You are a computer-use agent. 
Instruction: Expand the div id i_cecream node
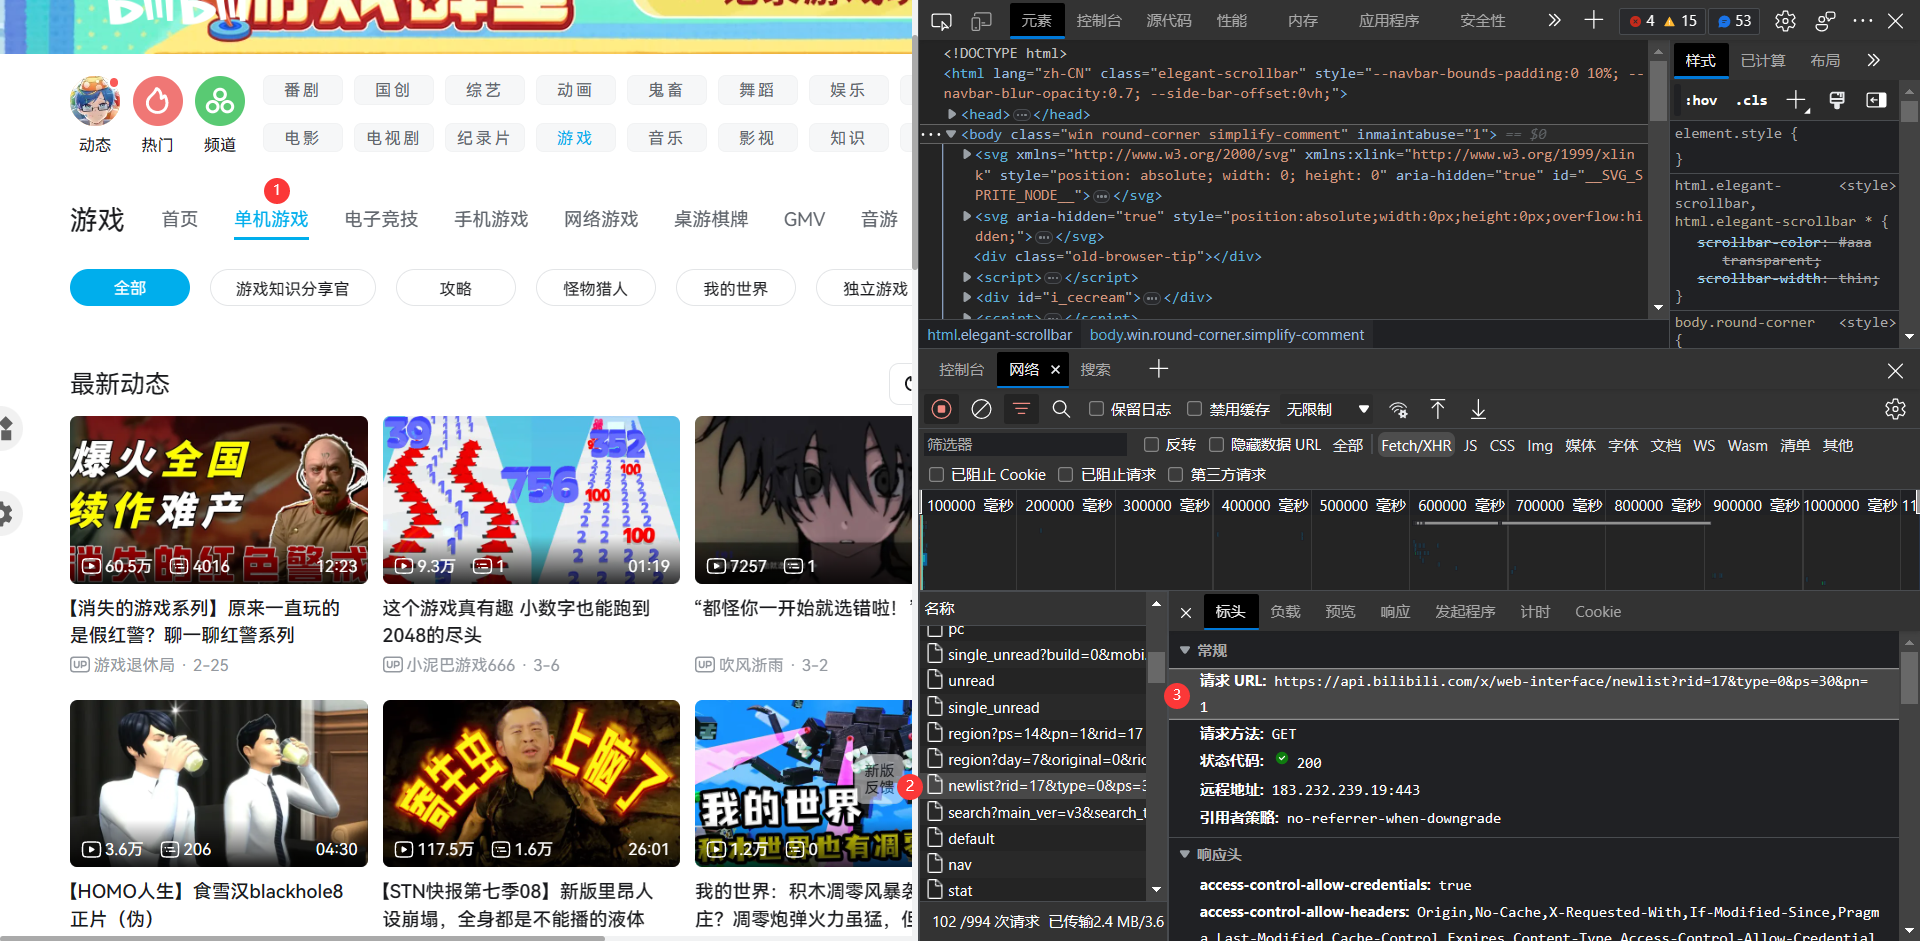[x=968, y=297]
